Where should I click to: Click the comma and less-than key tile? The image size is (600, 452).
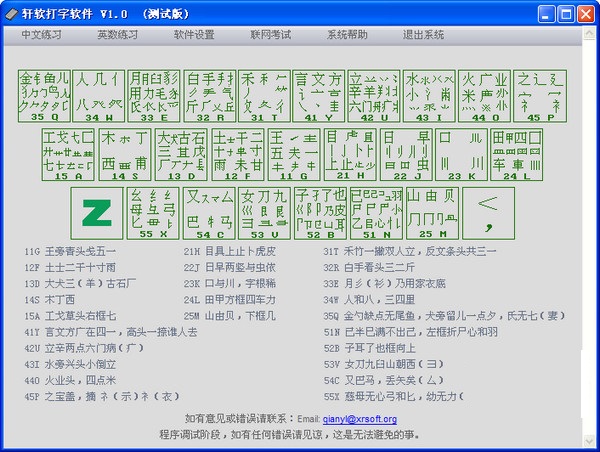[489, 213]
